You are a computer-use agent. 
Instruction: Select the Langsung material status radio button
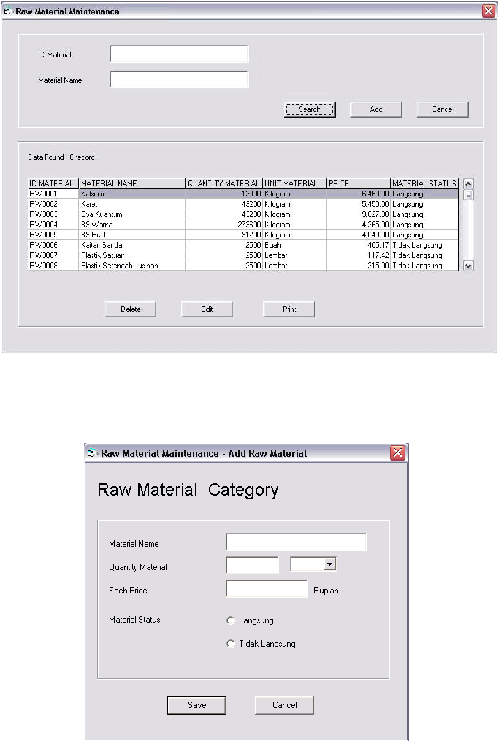coord(231,620)
